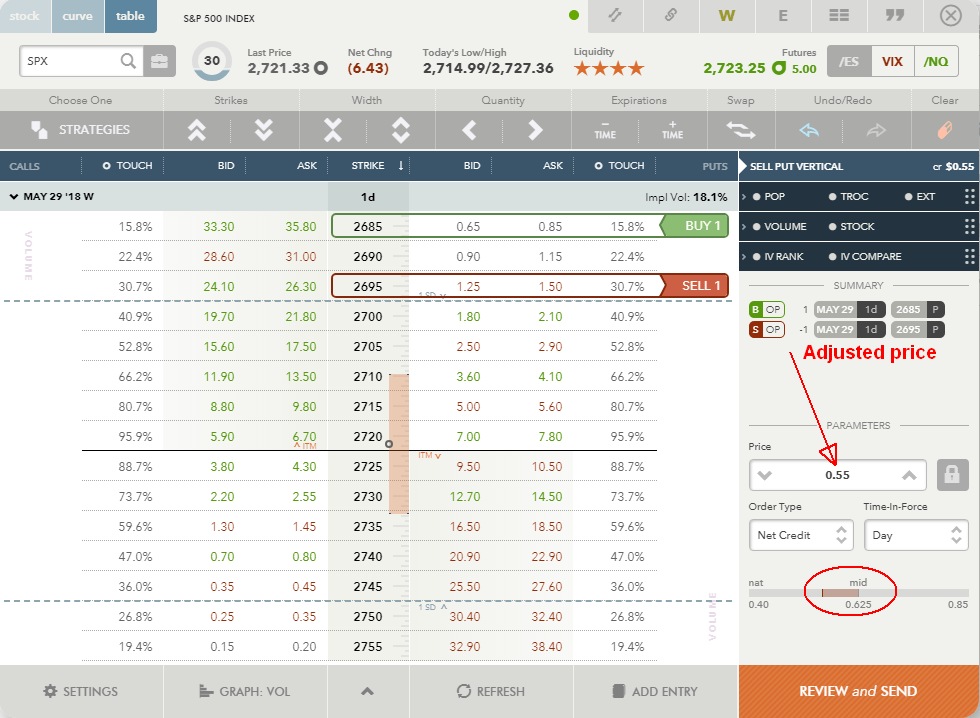Expand the VOLUME row arrow

point(744,226)
